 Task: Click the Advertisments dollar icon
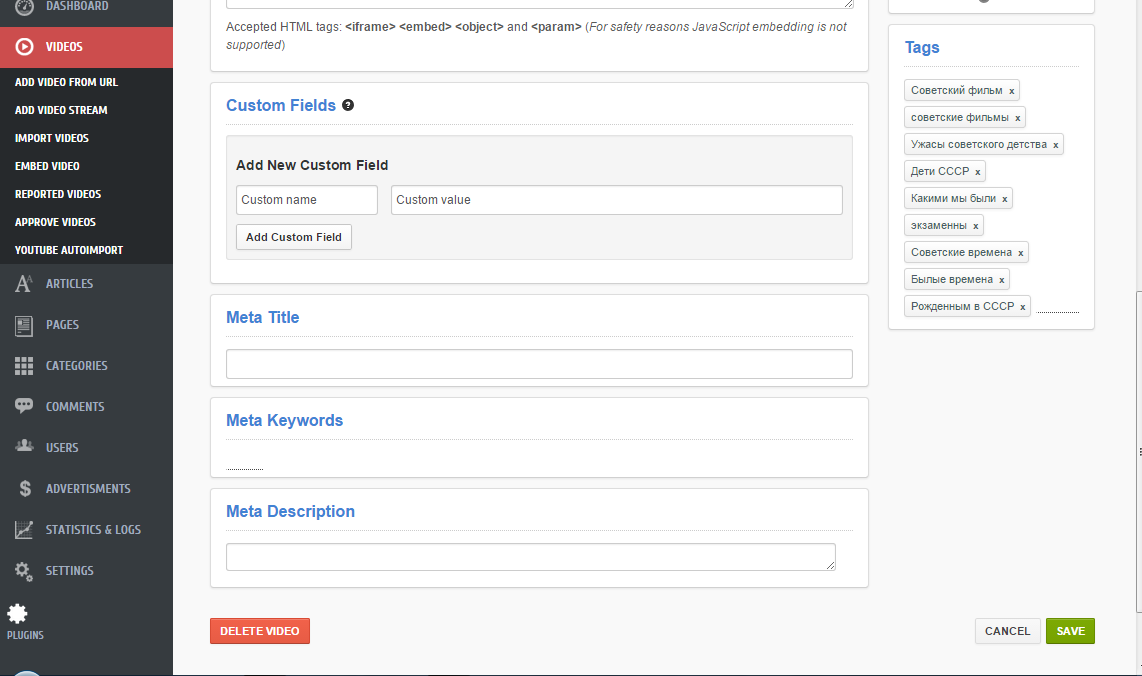pyautogui.click(x=25, y=489)
